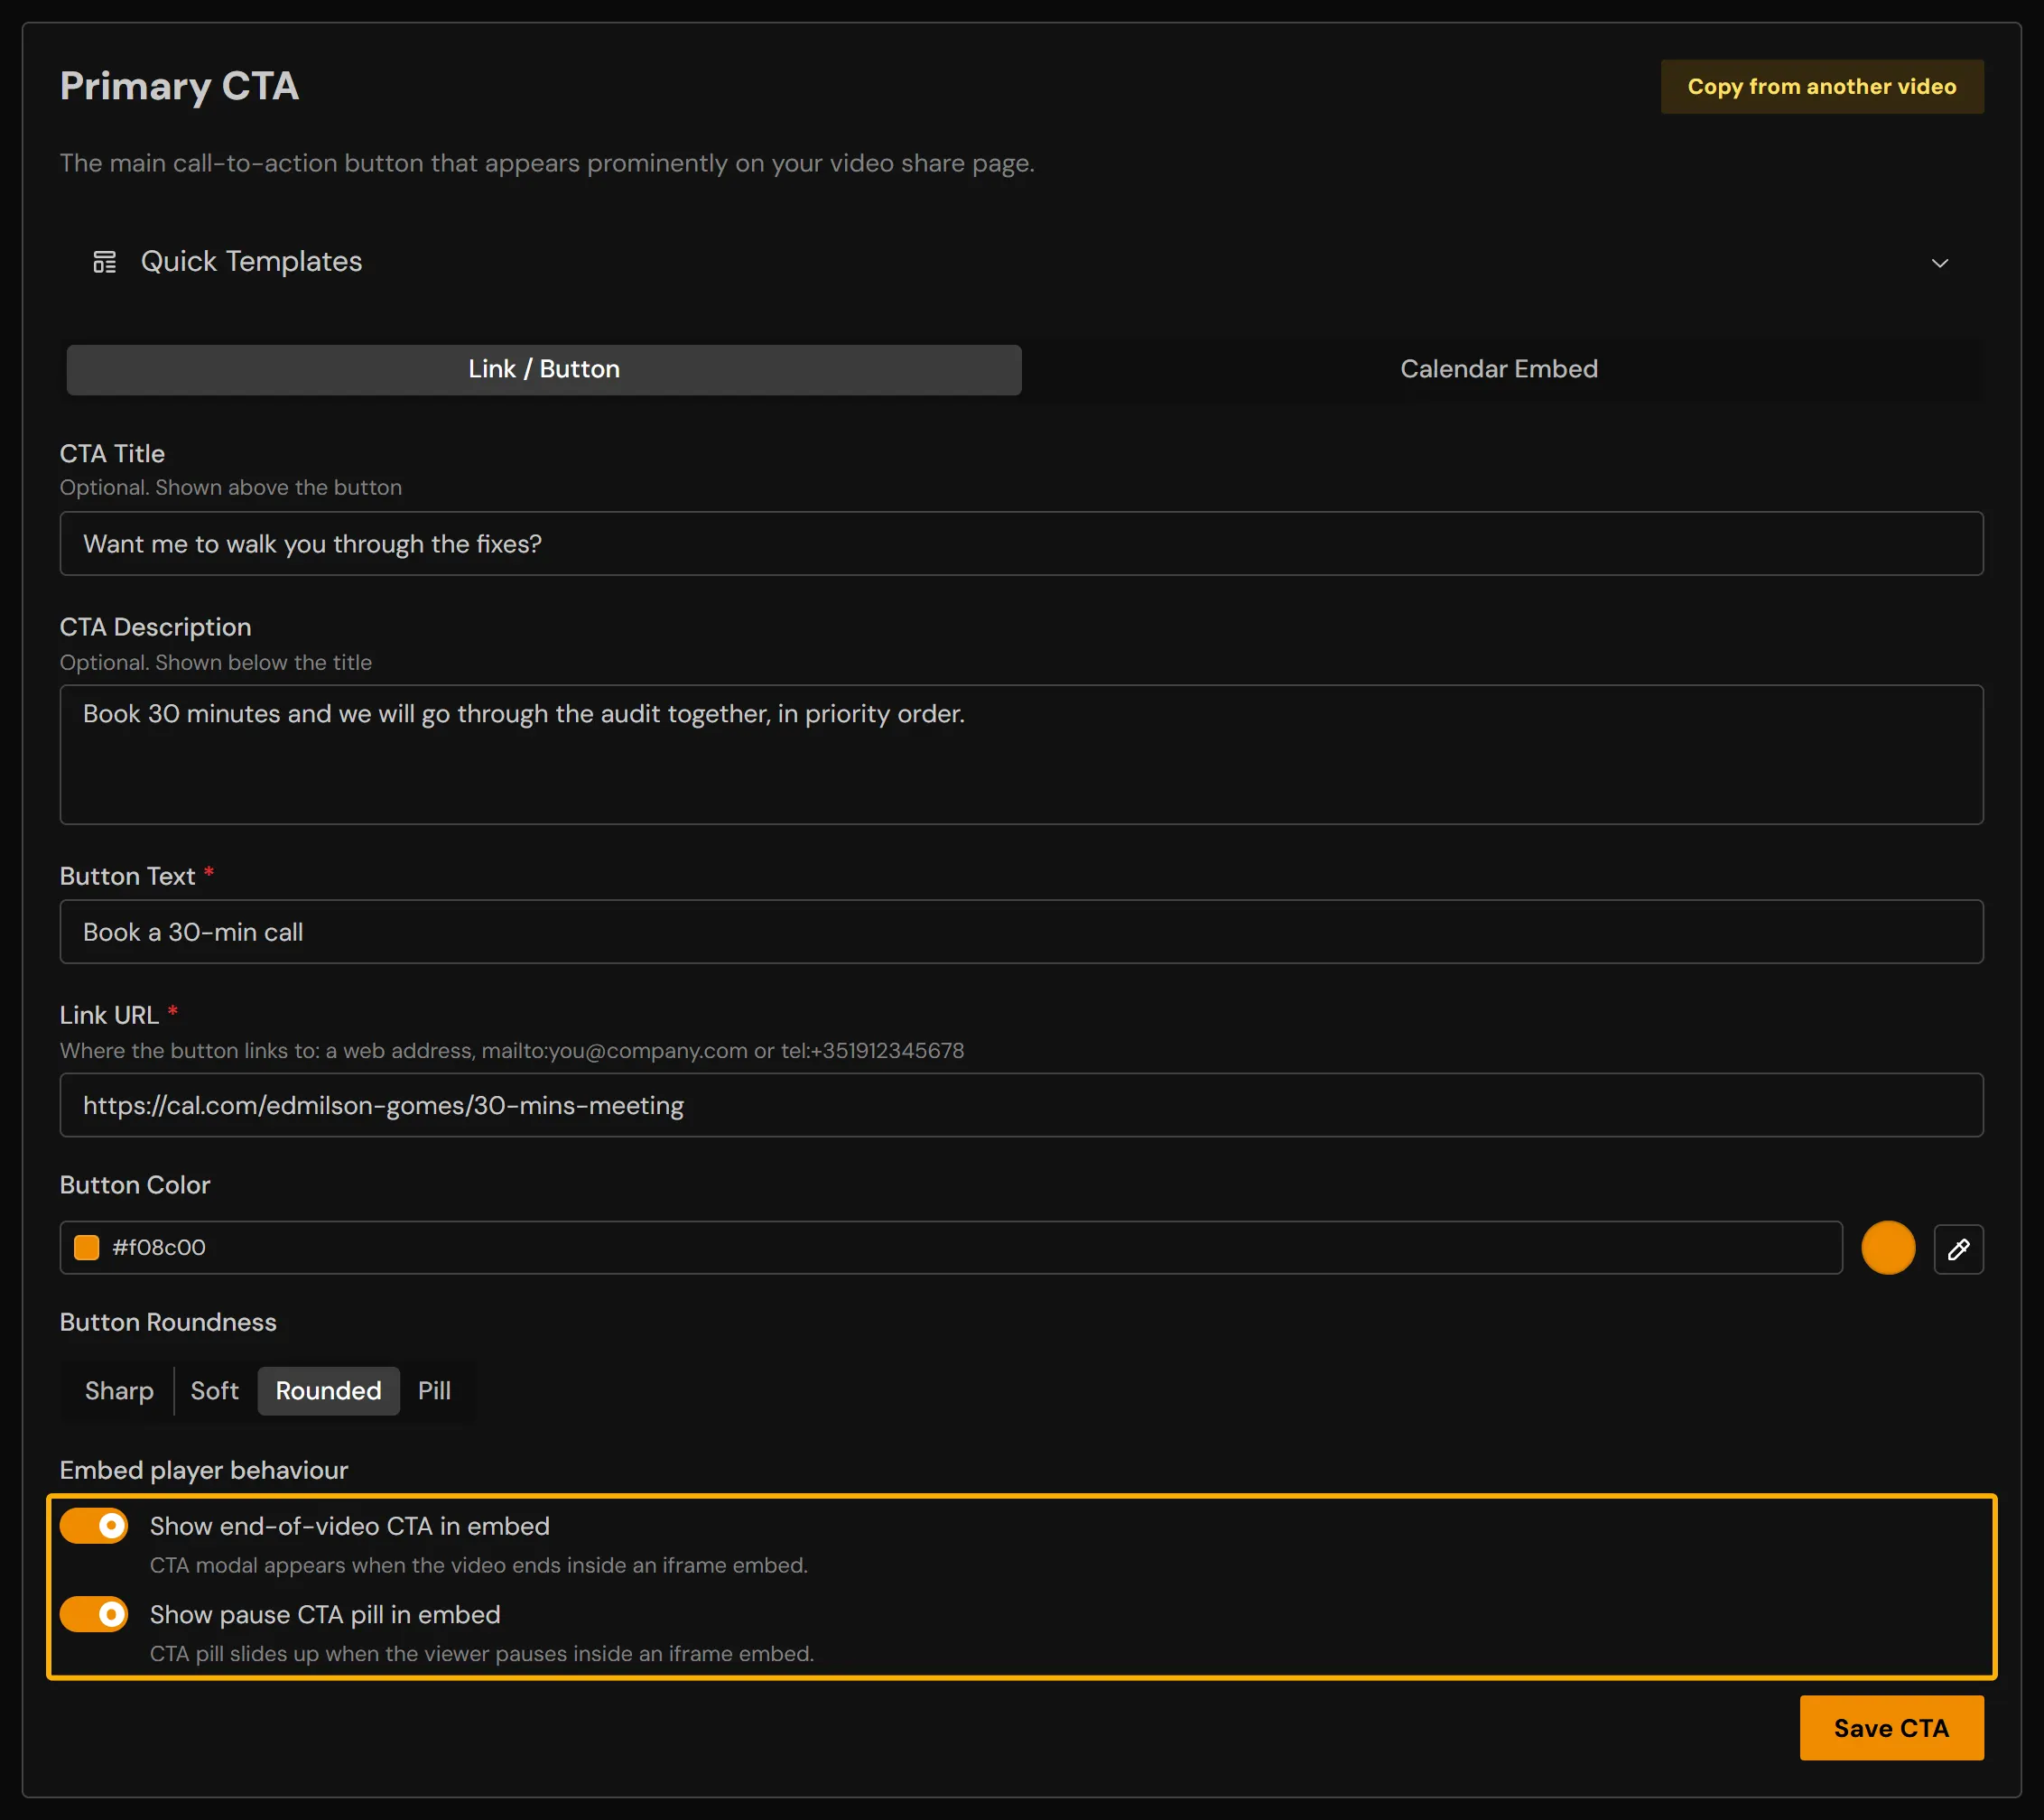
Task: Click the Embed player behaviour label
Action: (204, 1470)
